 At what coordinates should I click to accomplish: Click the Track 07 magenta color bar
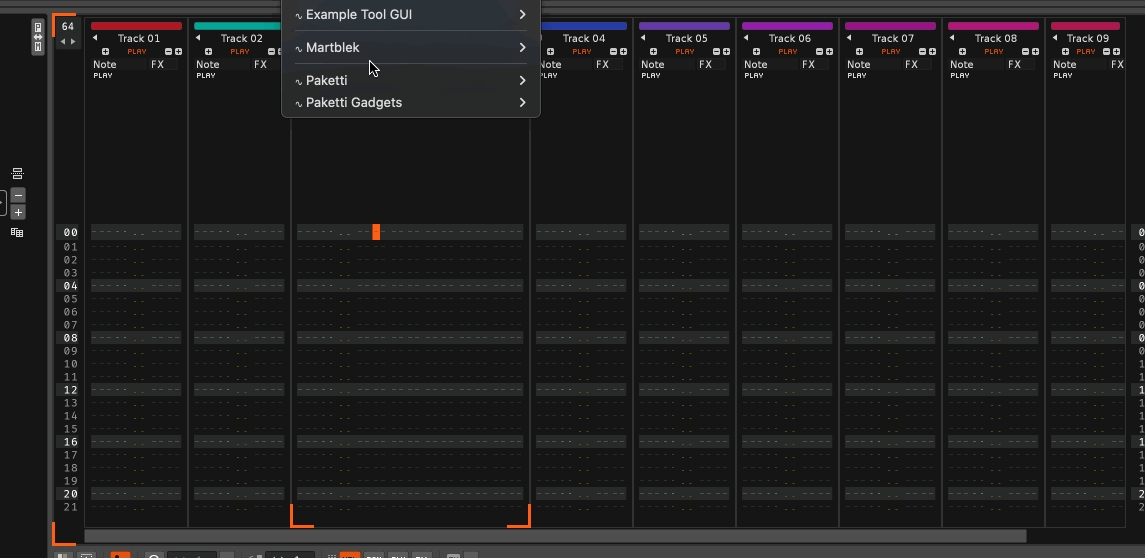pyautogui.click(x=890, y=26)
